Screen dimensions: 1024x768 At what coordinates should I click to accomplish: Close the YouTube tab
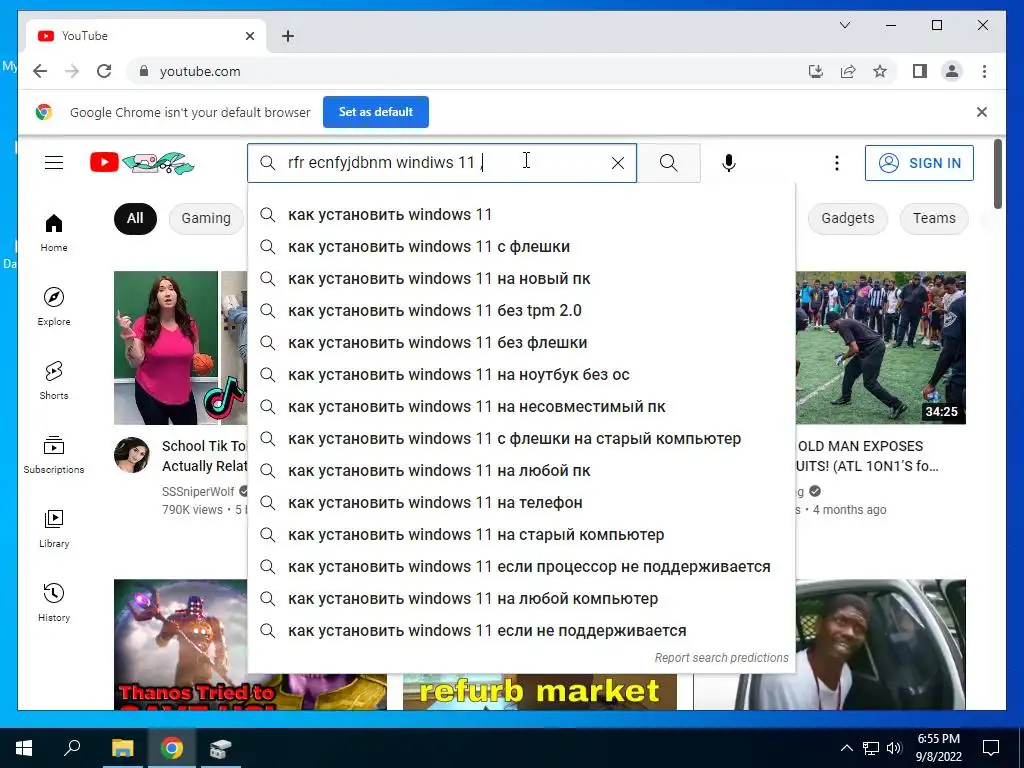coord(249,36)
